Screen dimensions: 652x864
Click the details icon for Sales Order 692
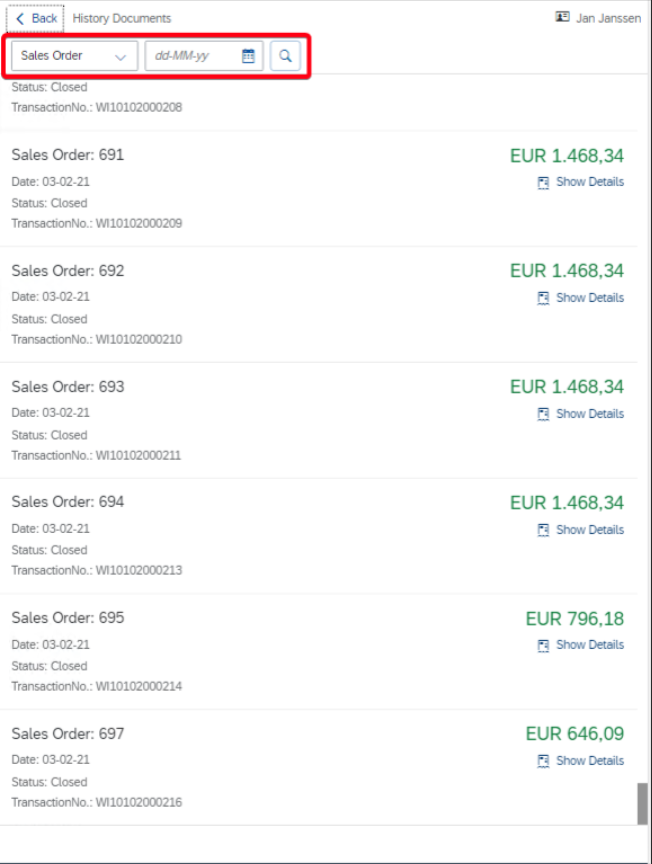543,298
